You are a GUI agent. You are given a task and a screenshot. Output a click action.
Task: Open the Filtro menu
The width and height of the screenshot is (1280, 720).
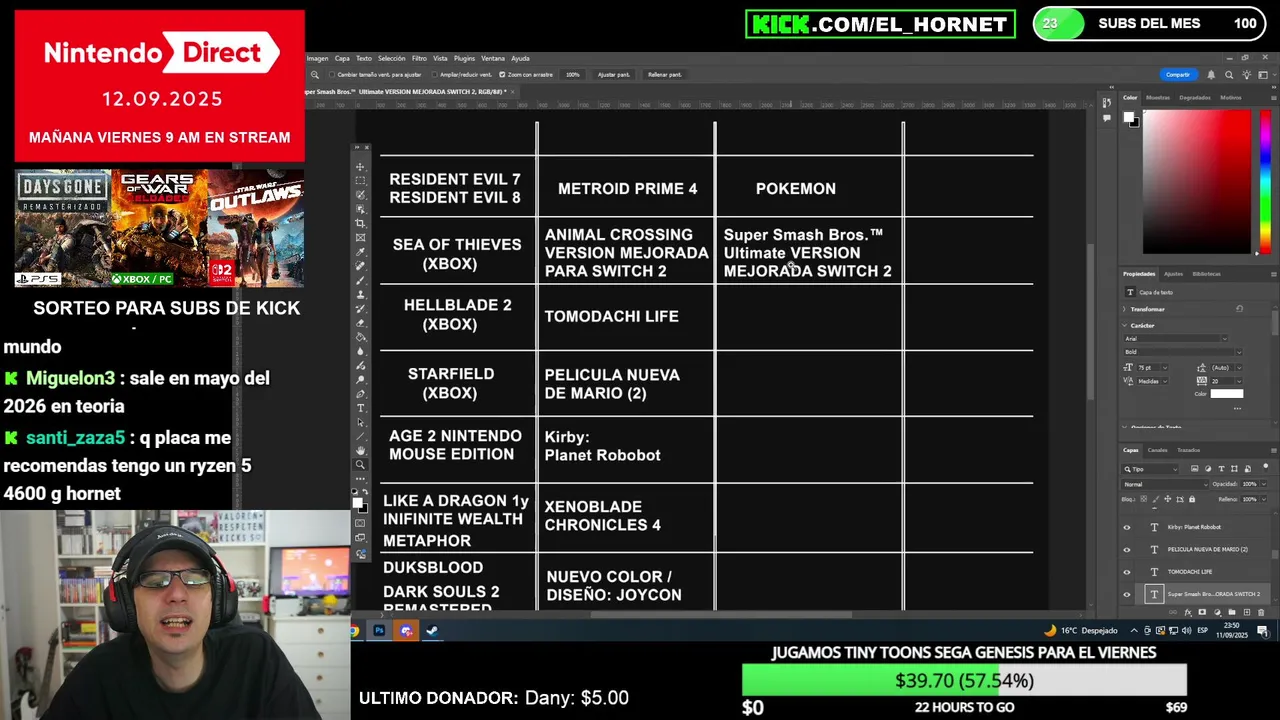tap(419, 58)
